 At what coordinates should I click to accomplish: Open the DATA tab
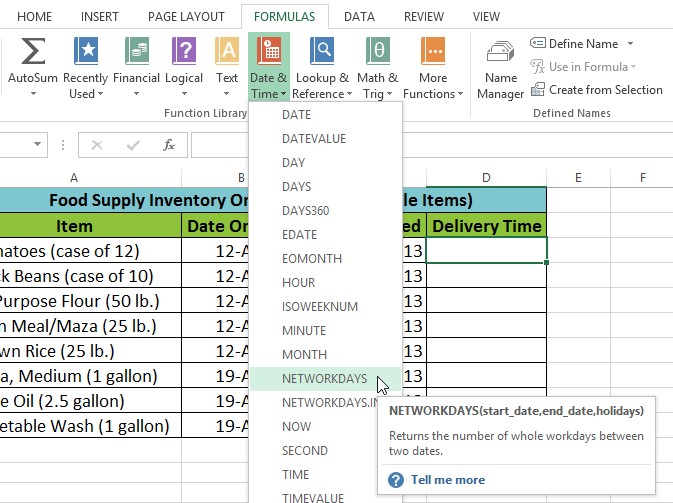coord(359,17)
